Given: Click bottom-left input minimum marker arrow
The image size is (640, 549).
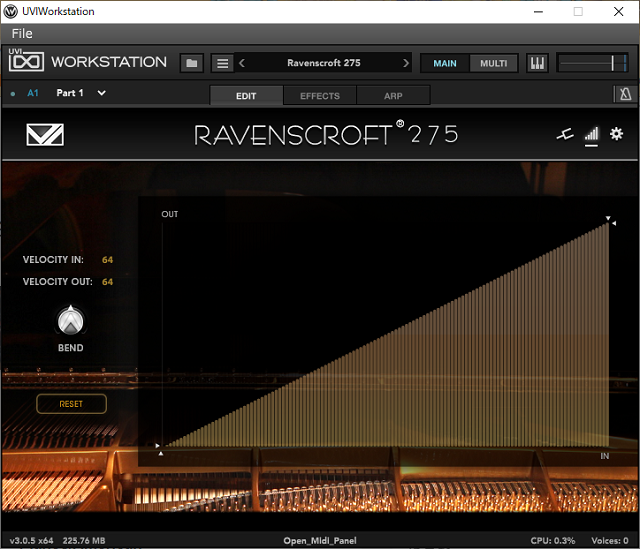Looking at the screenshot, I should coord(161,453).
